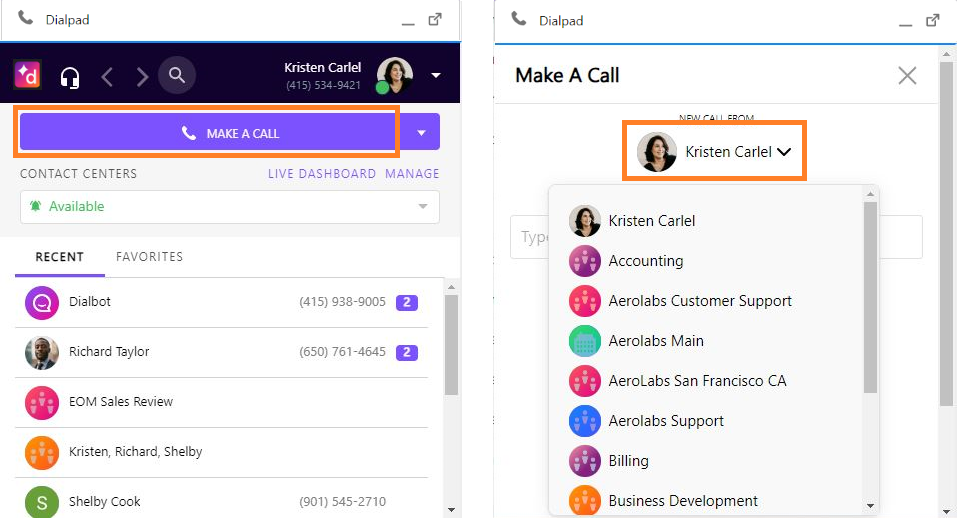Viewport: 957px width, 518px height.
Task: Close the Make A Call panel
Action: pyautogui.click(x=908, y=76)
